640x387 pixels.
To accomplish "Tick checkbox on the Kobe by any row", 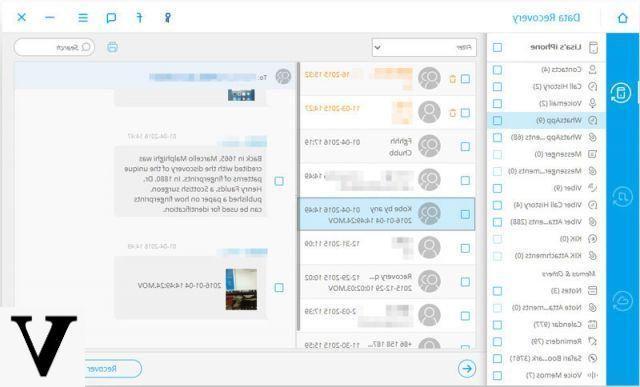I will click(465, 214).
